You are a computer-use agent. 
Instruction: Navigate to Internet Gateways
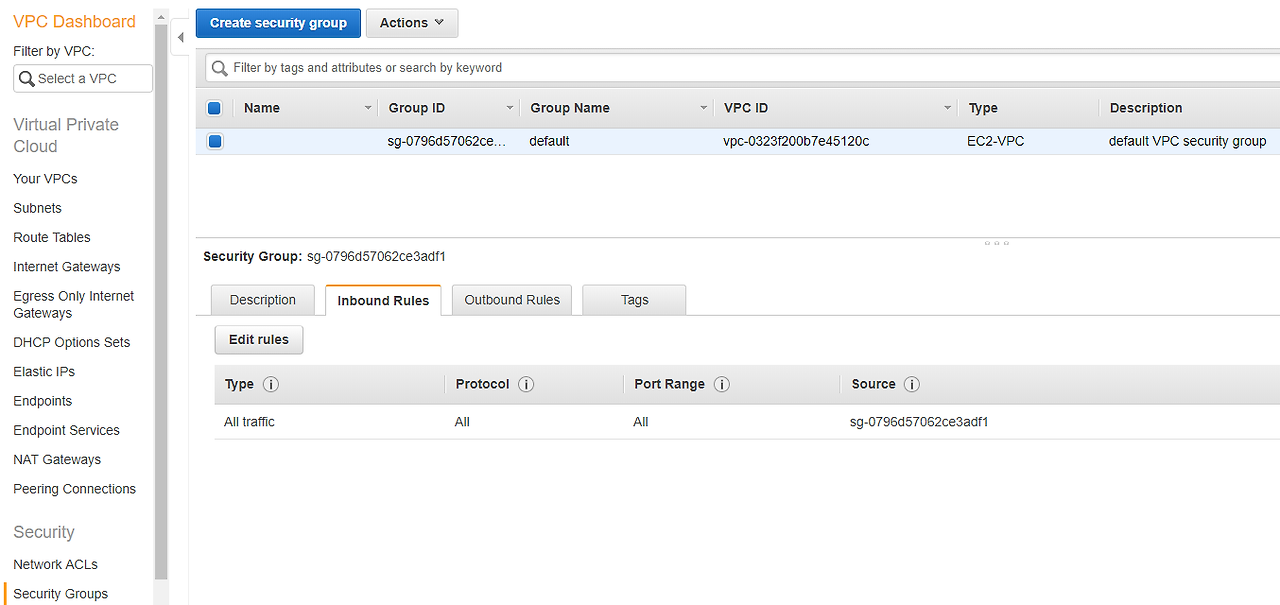[67, 267]
